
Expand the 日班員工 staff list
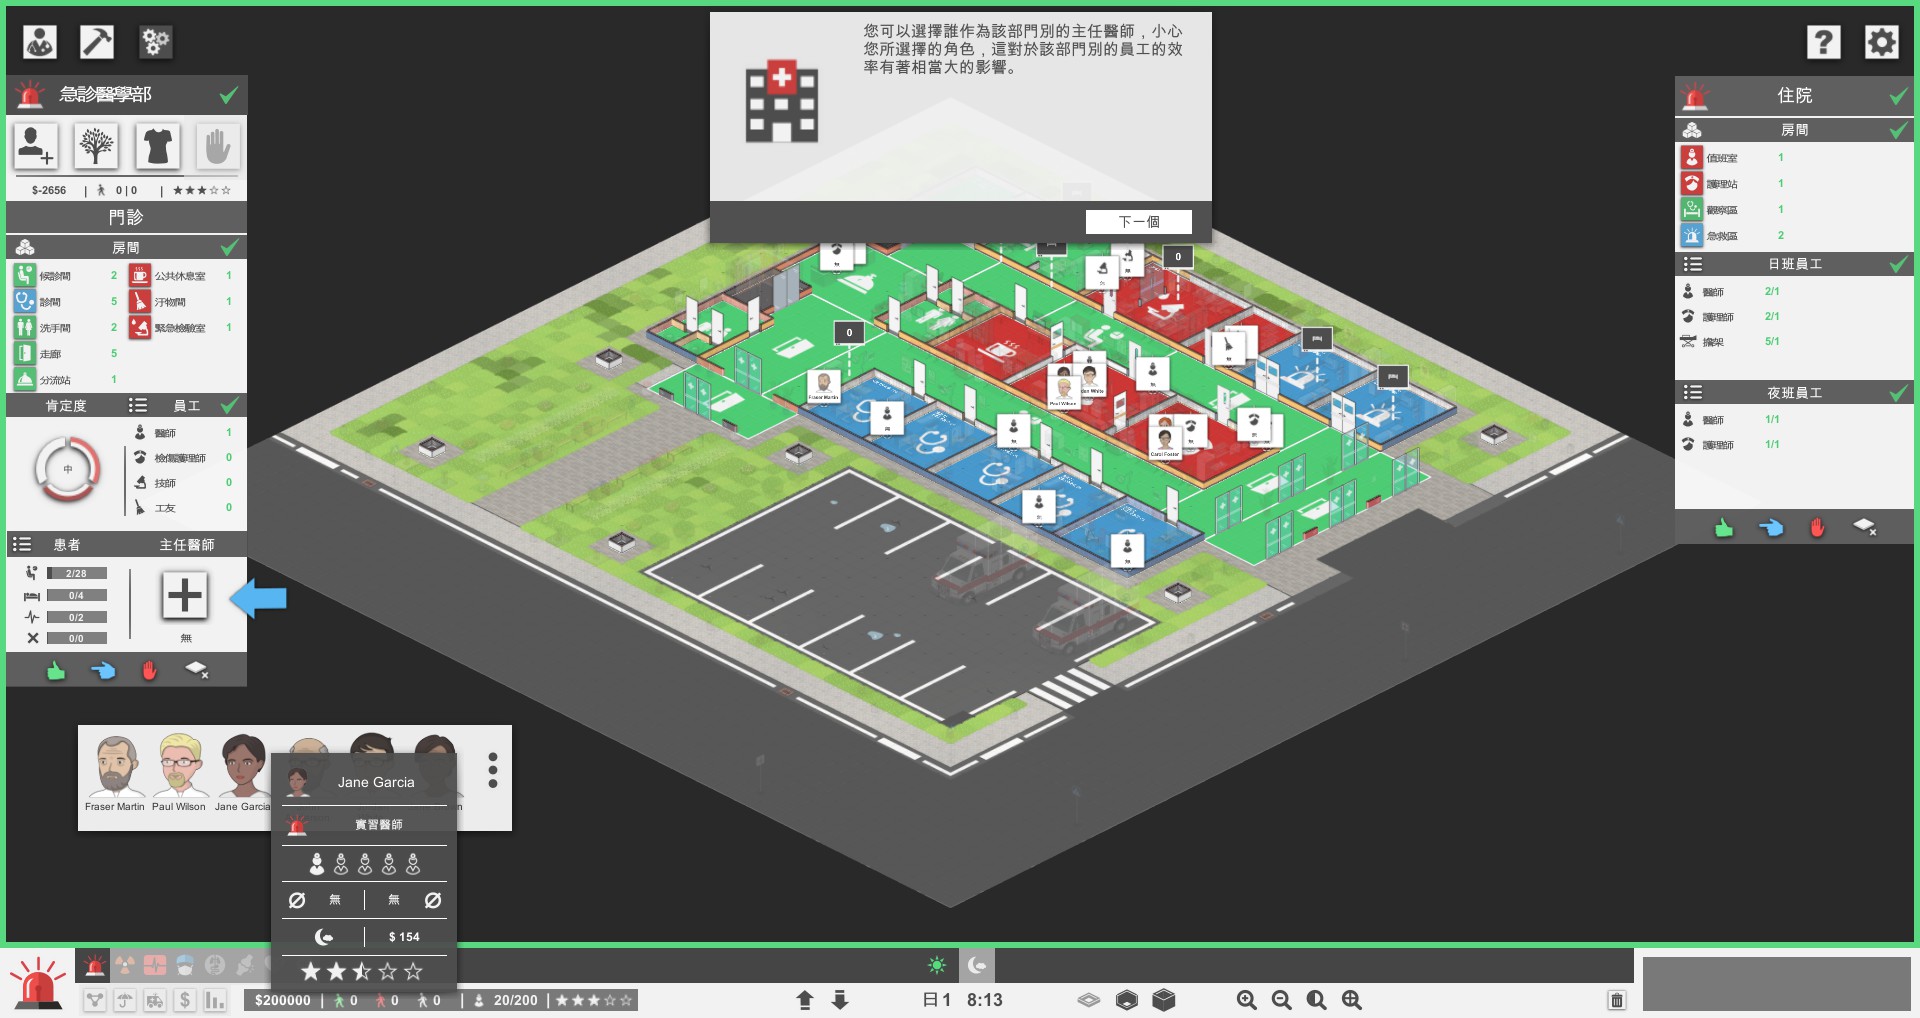click(1692, 264)
